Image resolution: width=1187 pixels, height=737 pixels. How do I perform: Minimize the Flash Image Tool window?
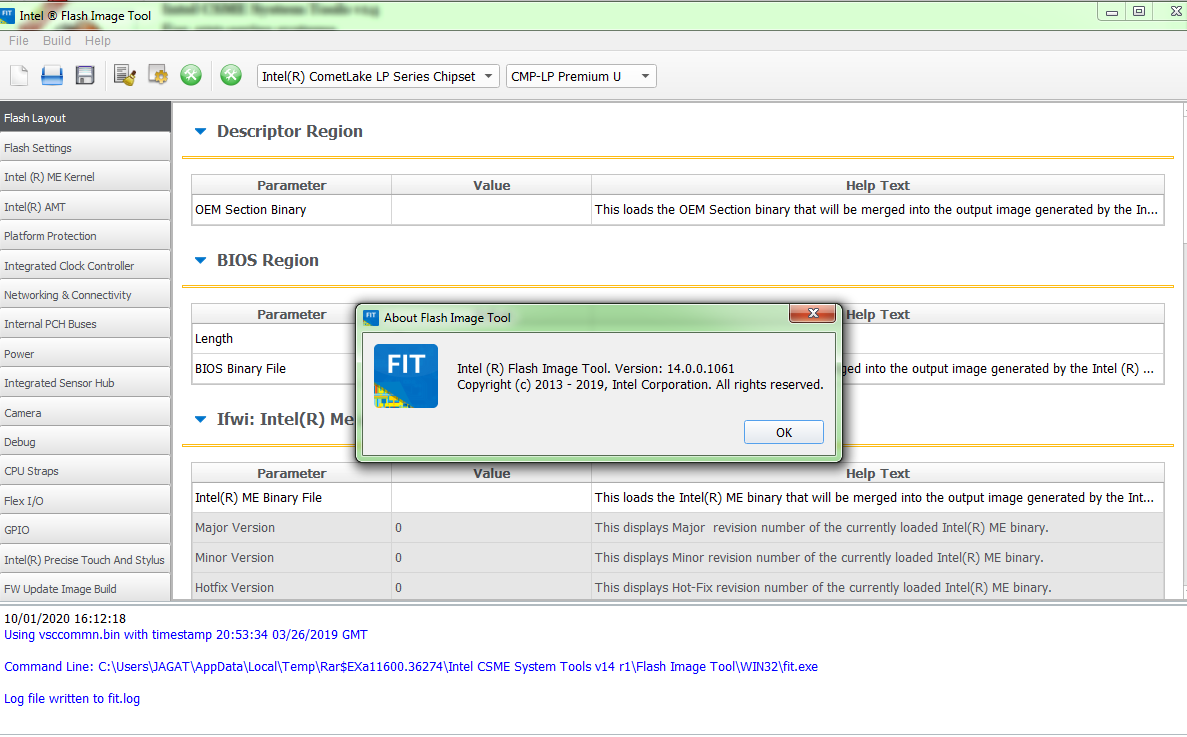tap(1111, 11)
